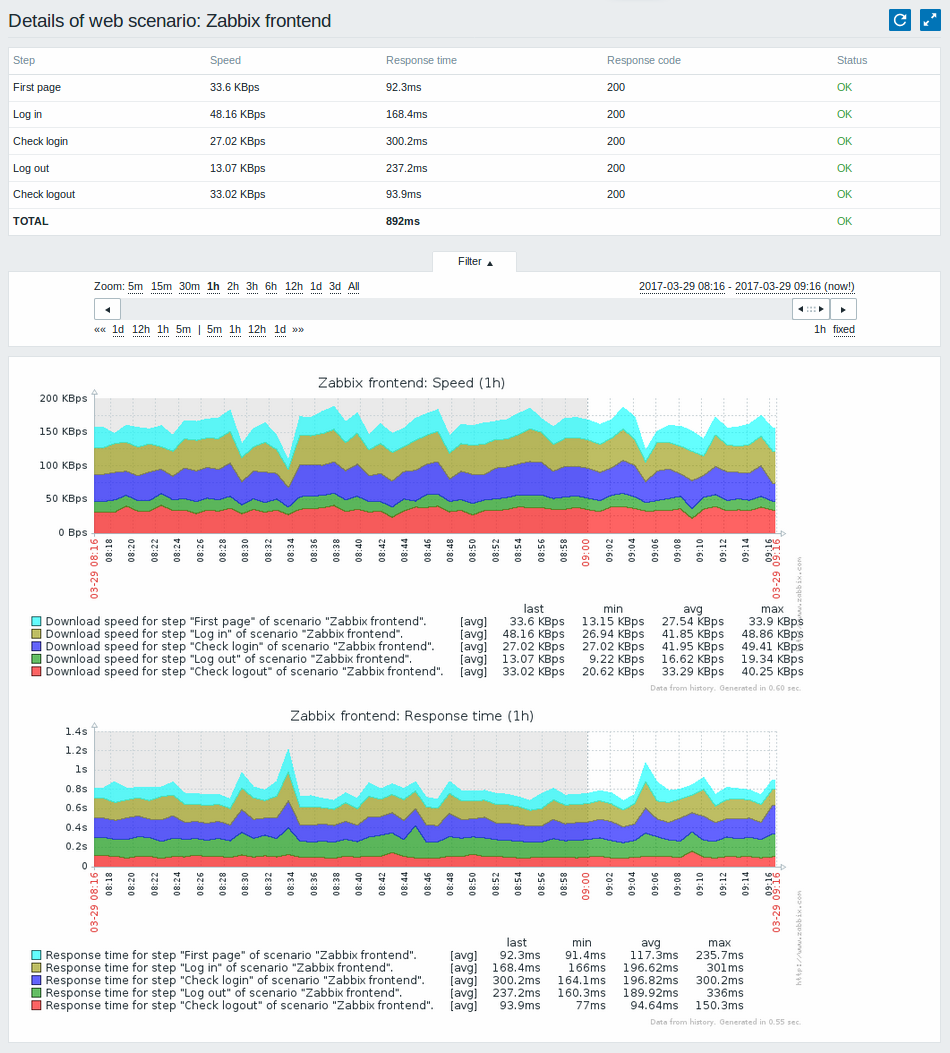Click the time scrollbar slider handle
The height and width of the screenshot is (1053, 950).
coord(811,310)
